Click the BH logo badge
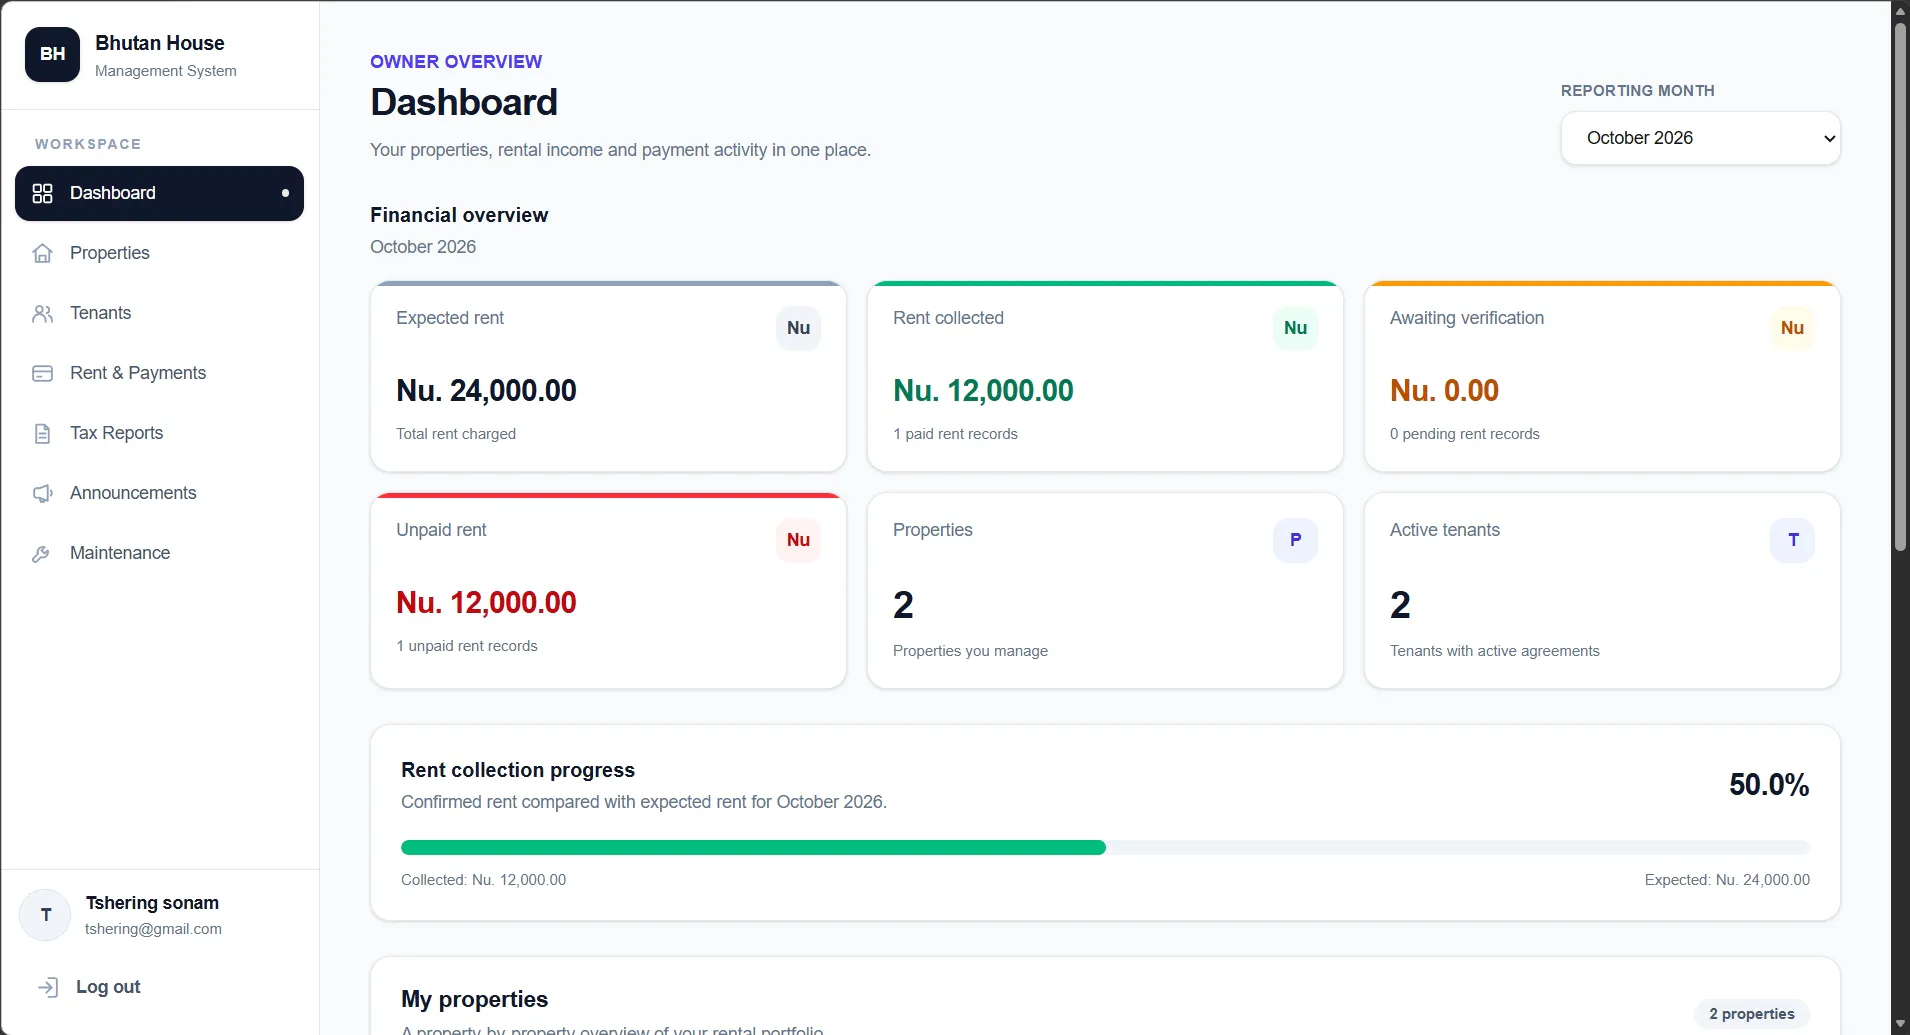 (x=52, y=54)
